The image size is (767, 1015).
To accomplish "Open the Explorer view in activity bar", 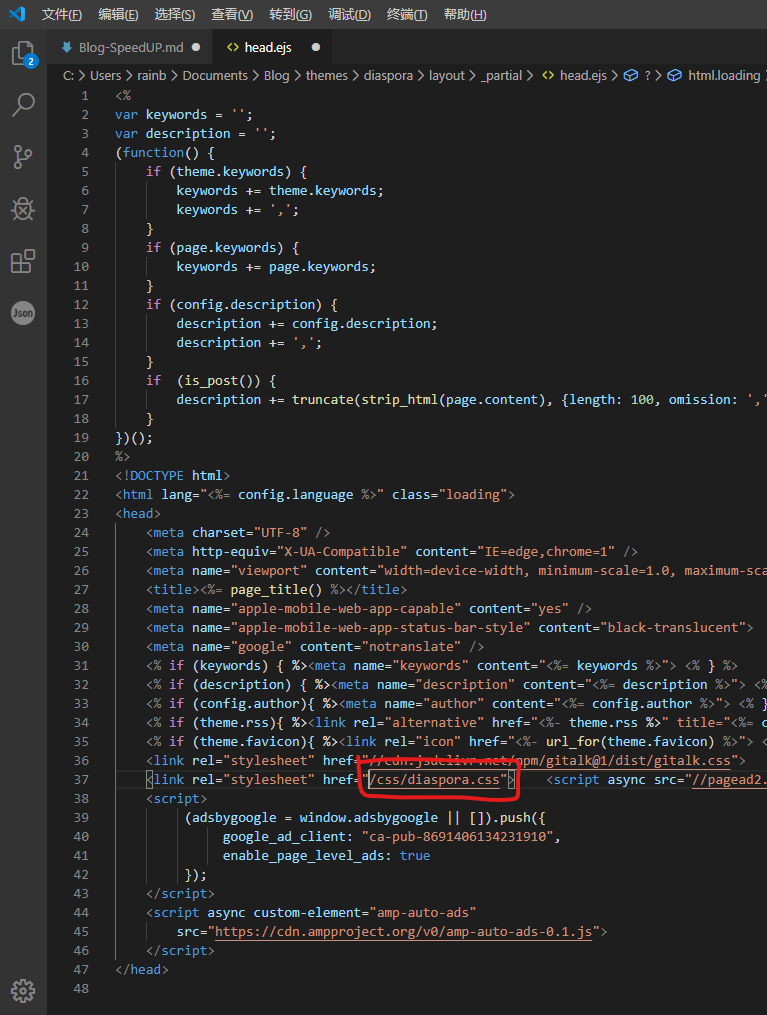I will point(23,54).
